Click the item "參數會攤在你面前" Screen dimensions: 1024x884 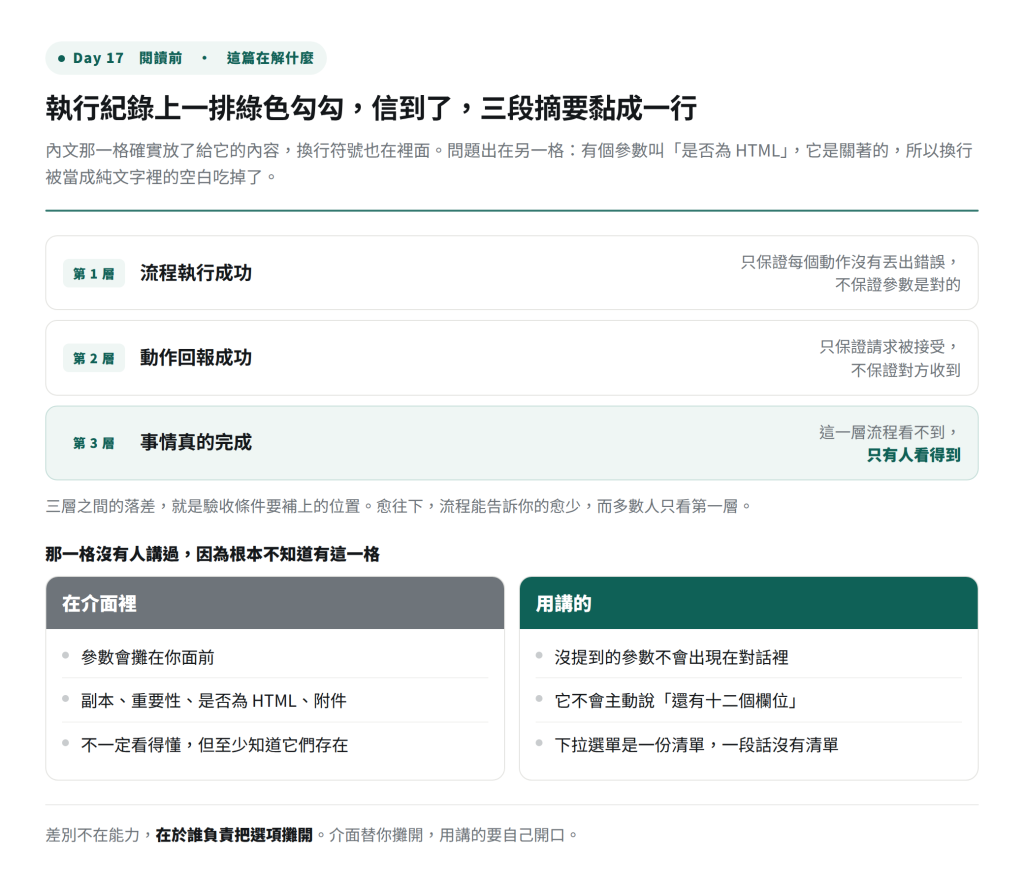[x=148, y=657]
